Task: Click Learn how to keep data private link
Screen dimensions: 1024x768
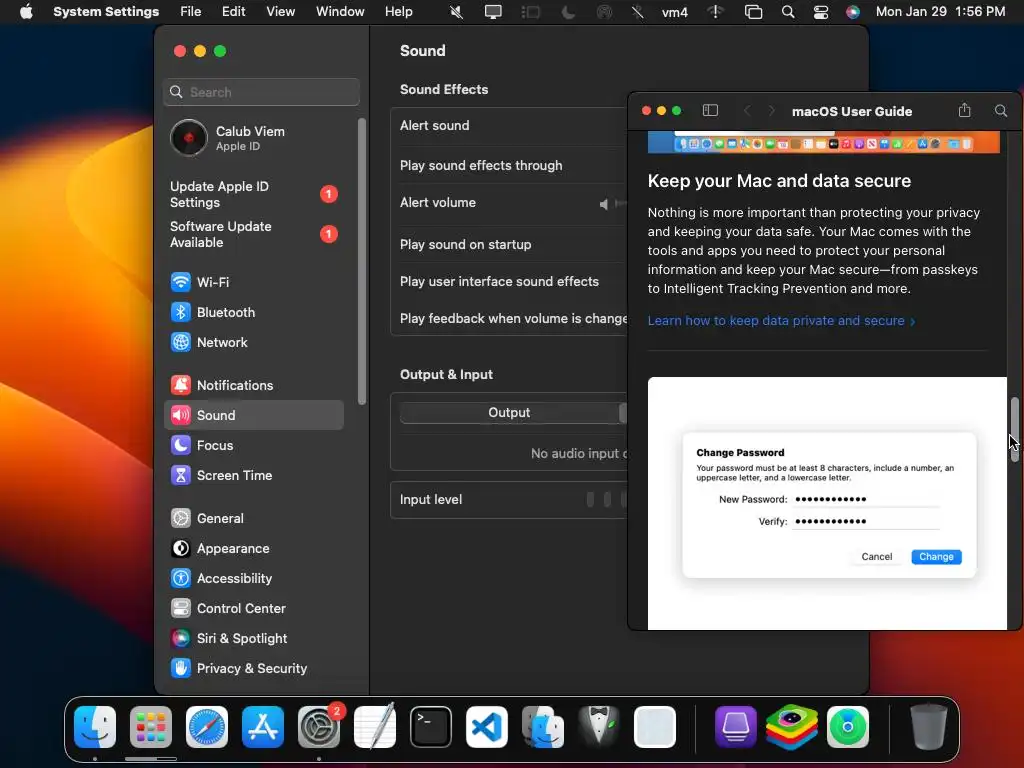Action: 781,321
